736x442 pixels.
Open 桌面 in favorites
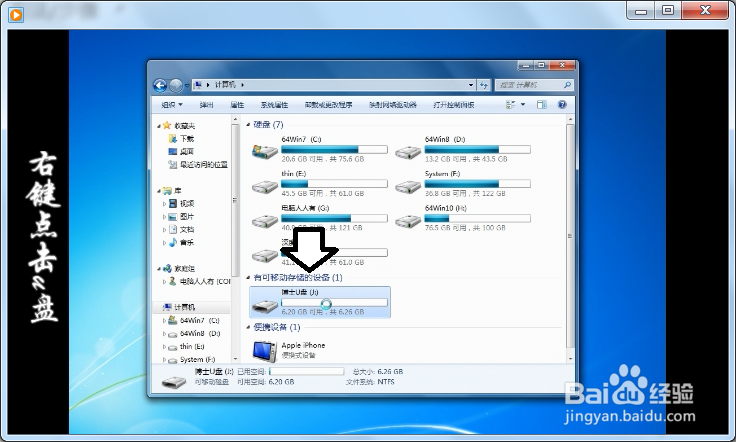point(186,151)
